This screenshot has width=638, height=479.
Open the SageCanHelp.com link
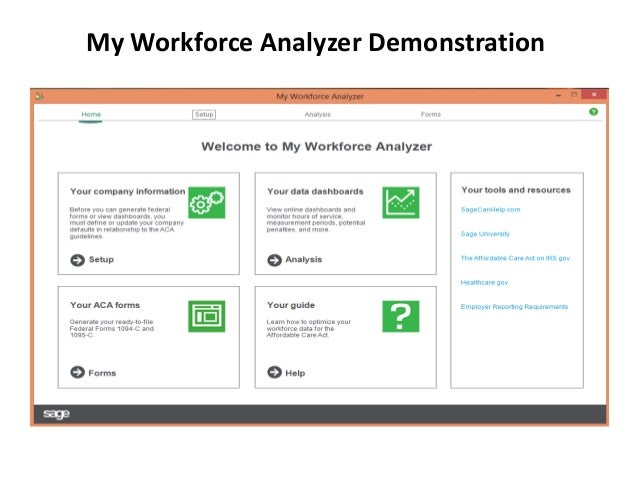(x=490, y=210)
